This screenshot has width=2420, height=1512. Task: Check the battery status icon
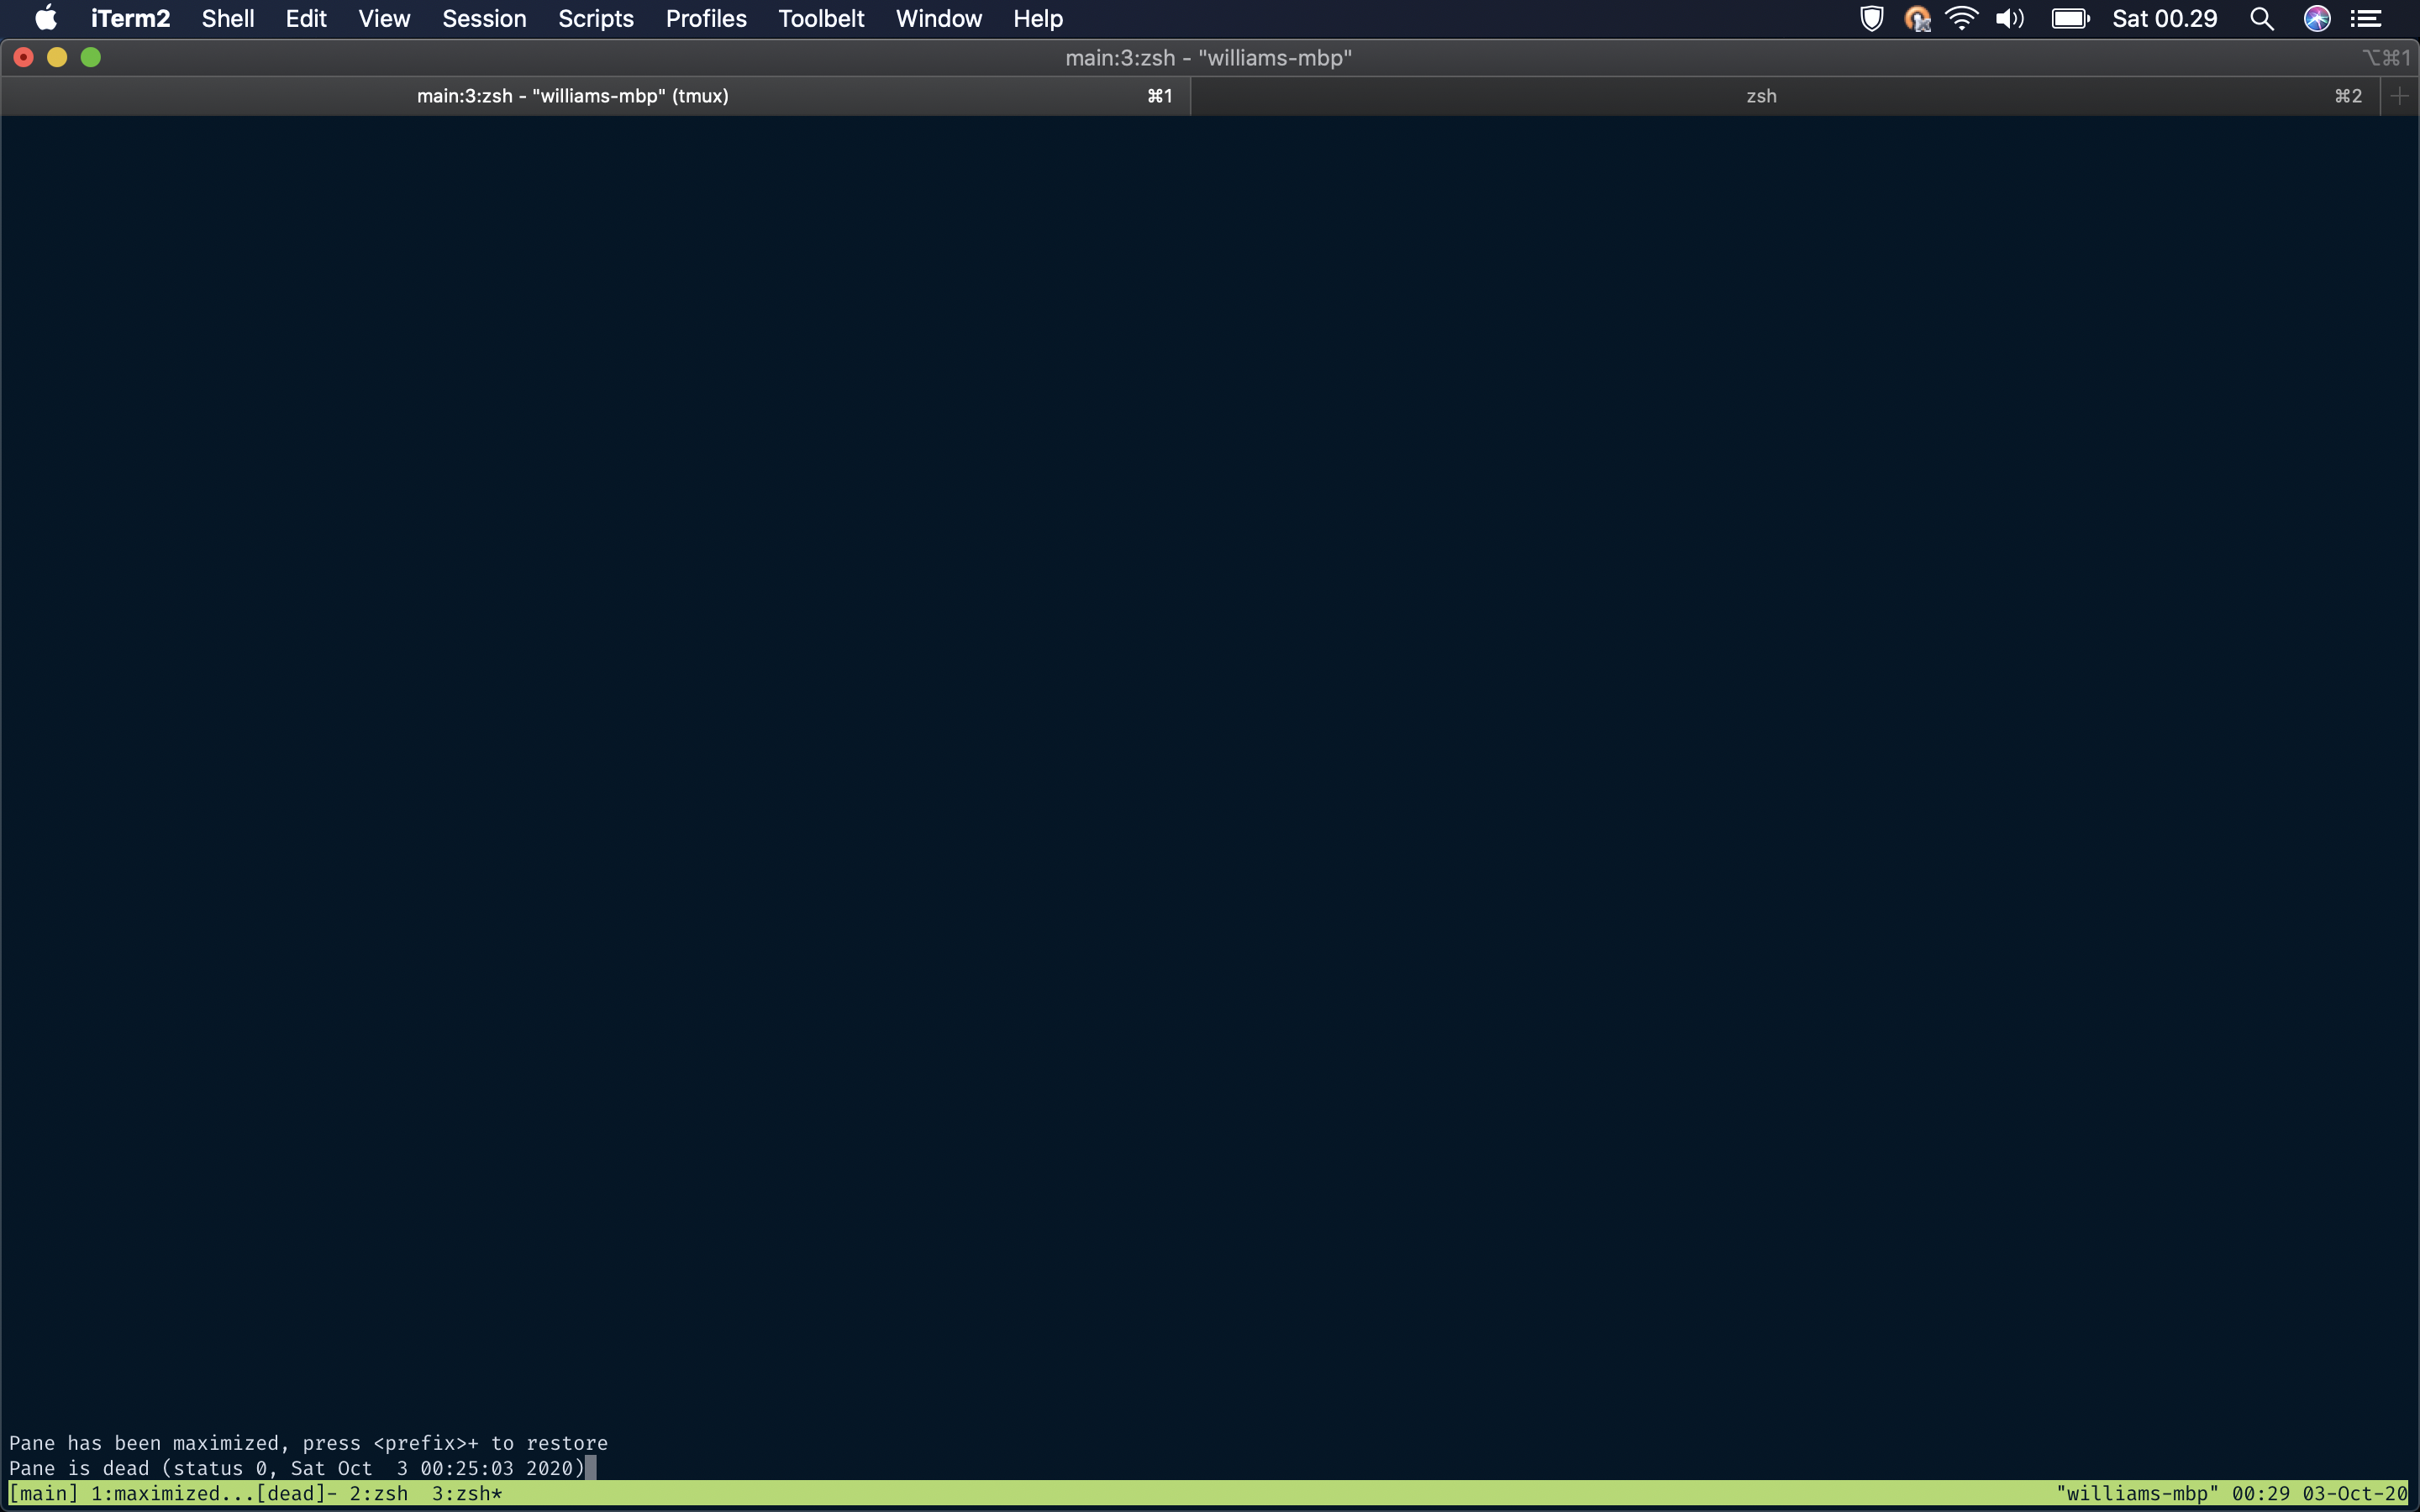point(2070,18)
